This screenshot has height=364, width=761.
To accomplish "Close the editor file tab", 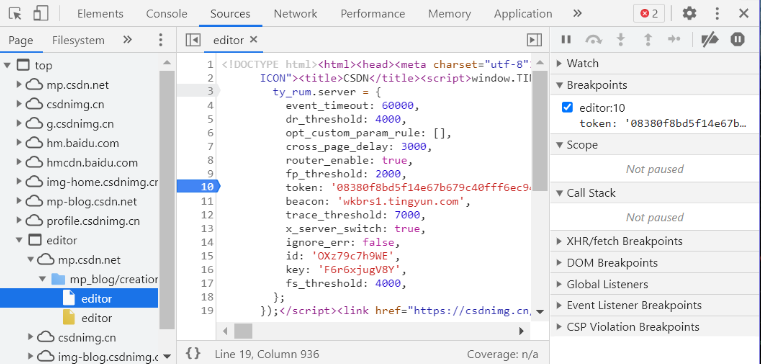I will coord(253,39).
